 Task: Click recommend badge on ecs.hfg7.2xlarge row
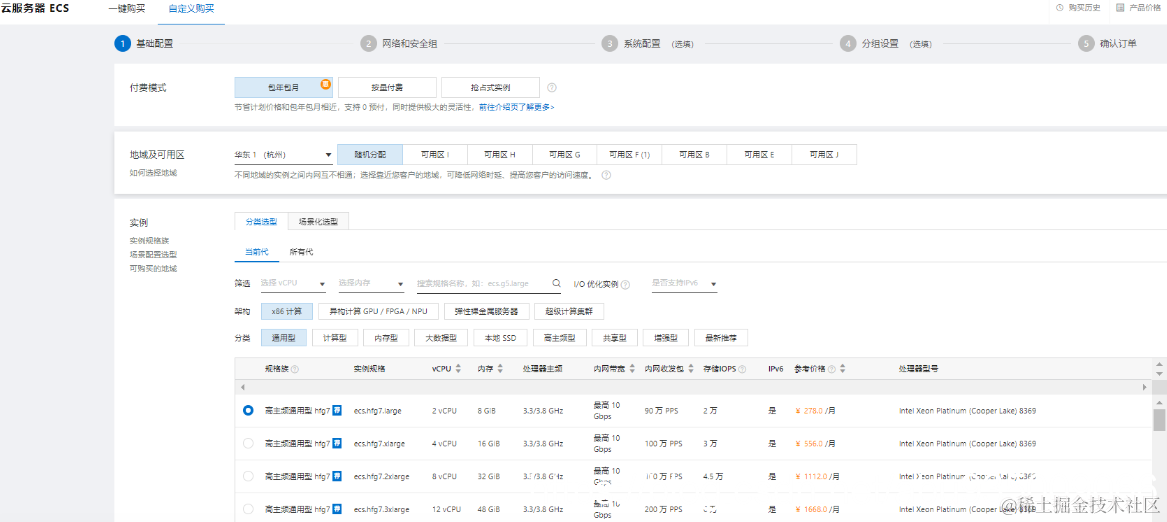[x=337, y=476]
